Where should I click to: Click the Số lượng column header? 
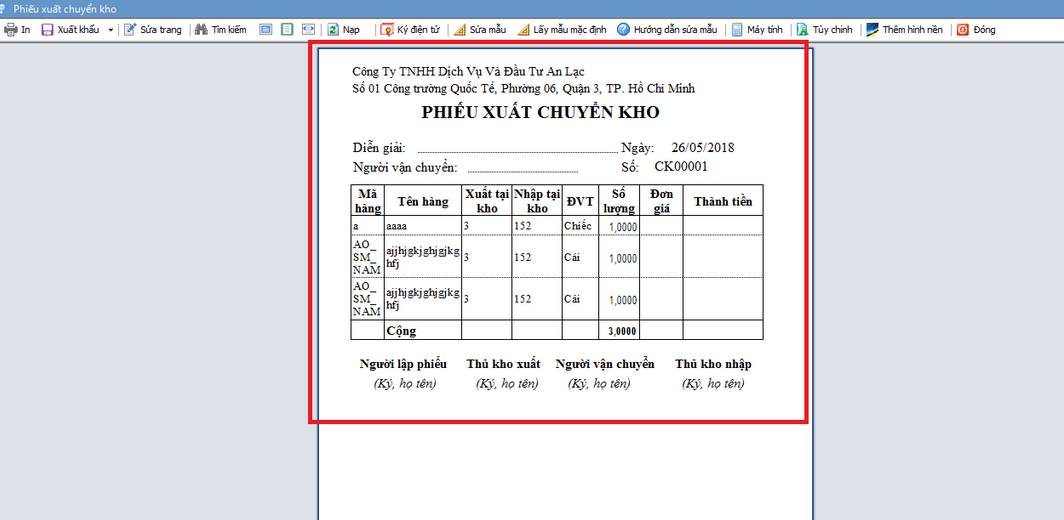click(619, 200)
